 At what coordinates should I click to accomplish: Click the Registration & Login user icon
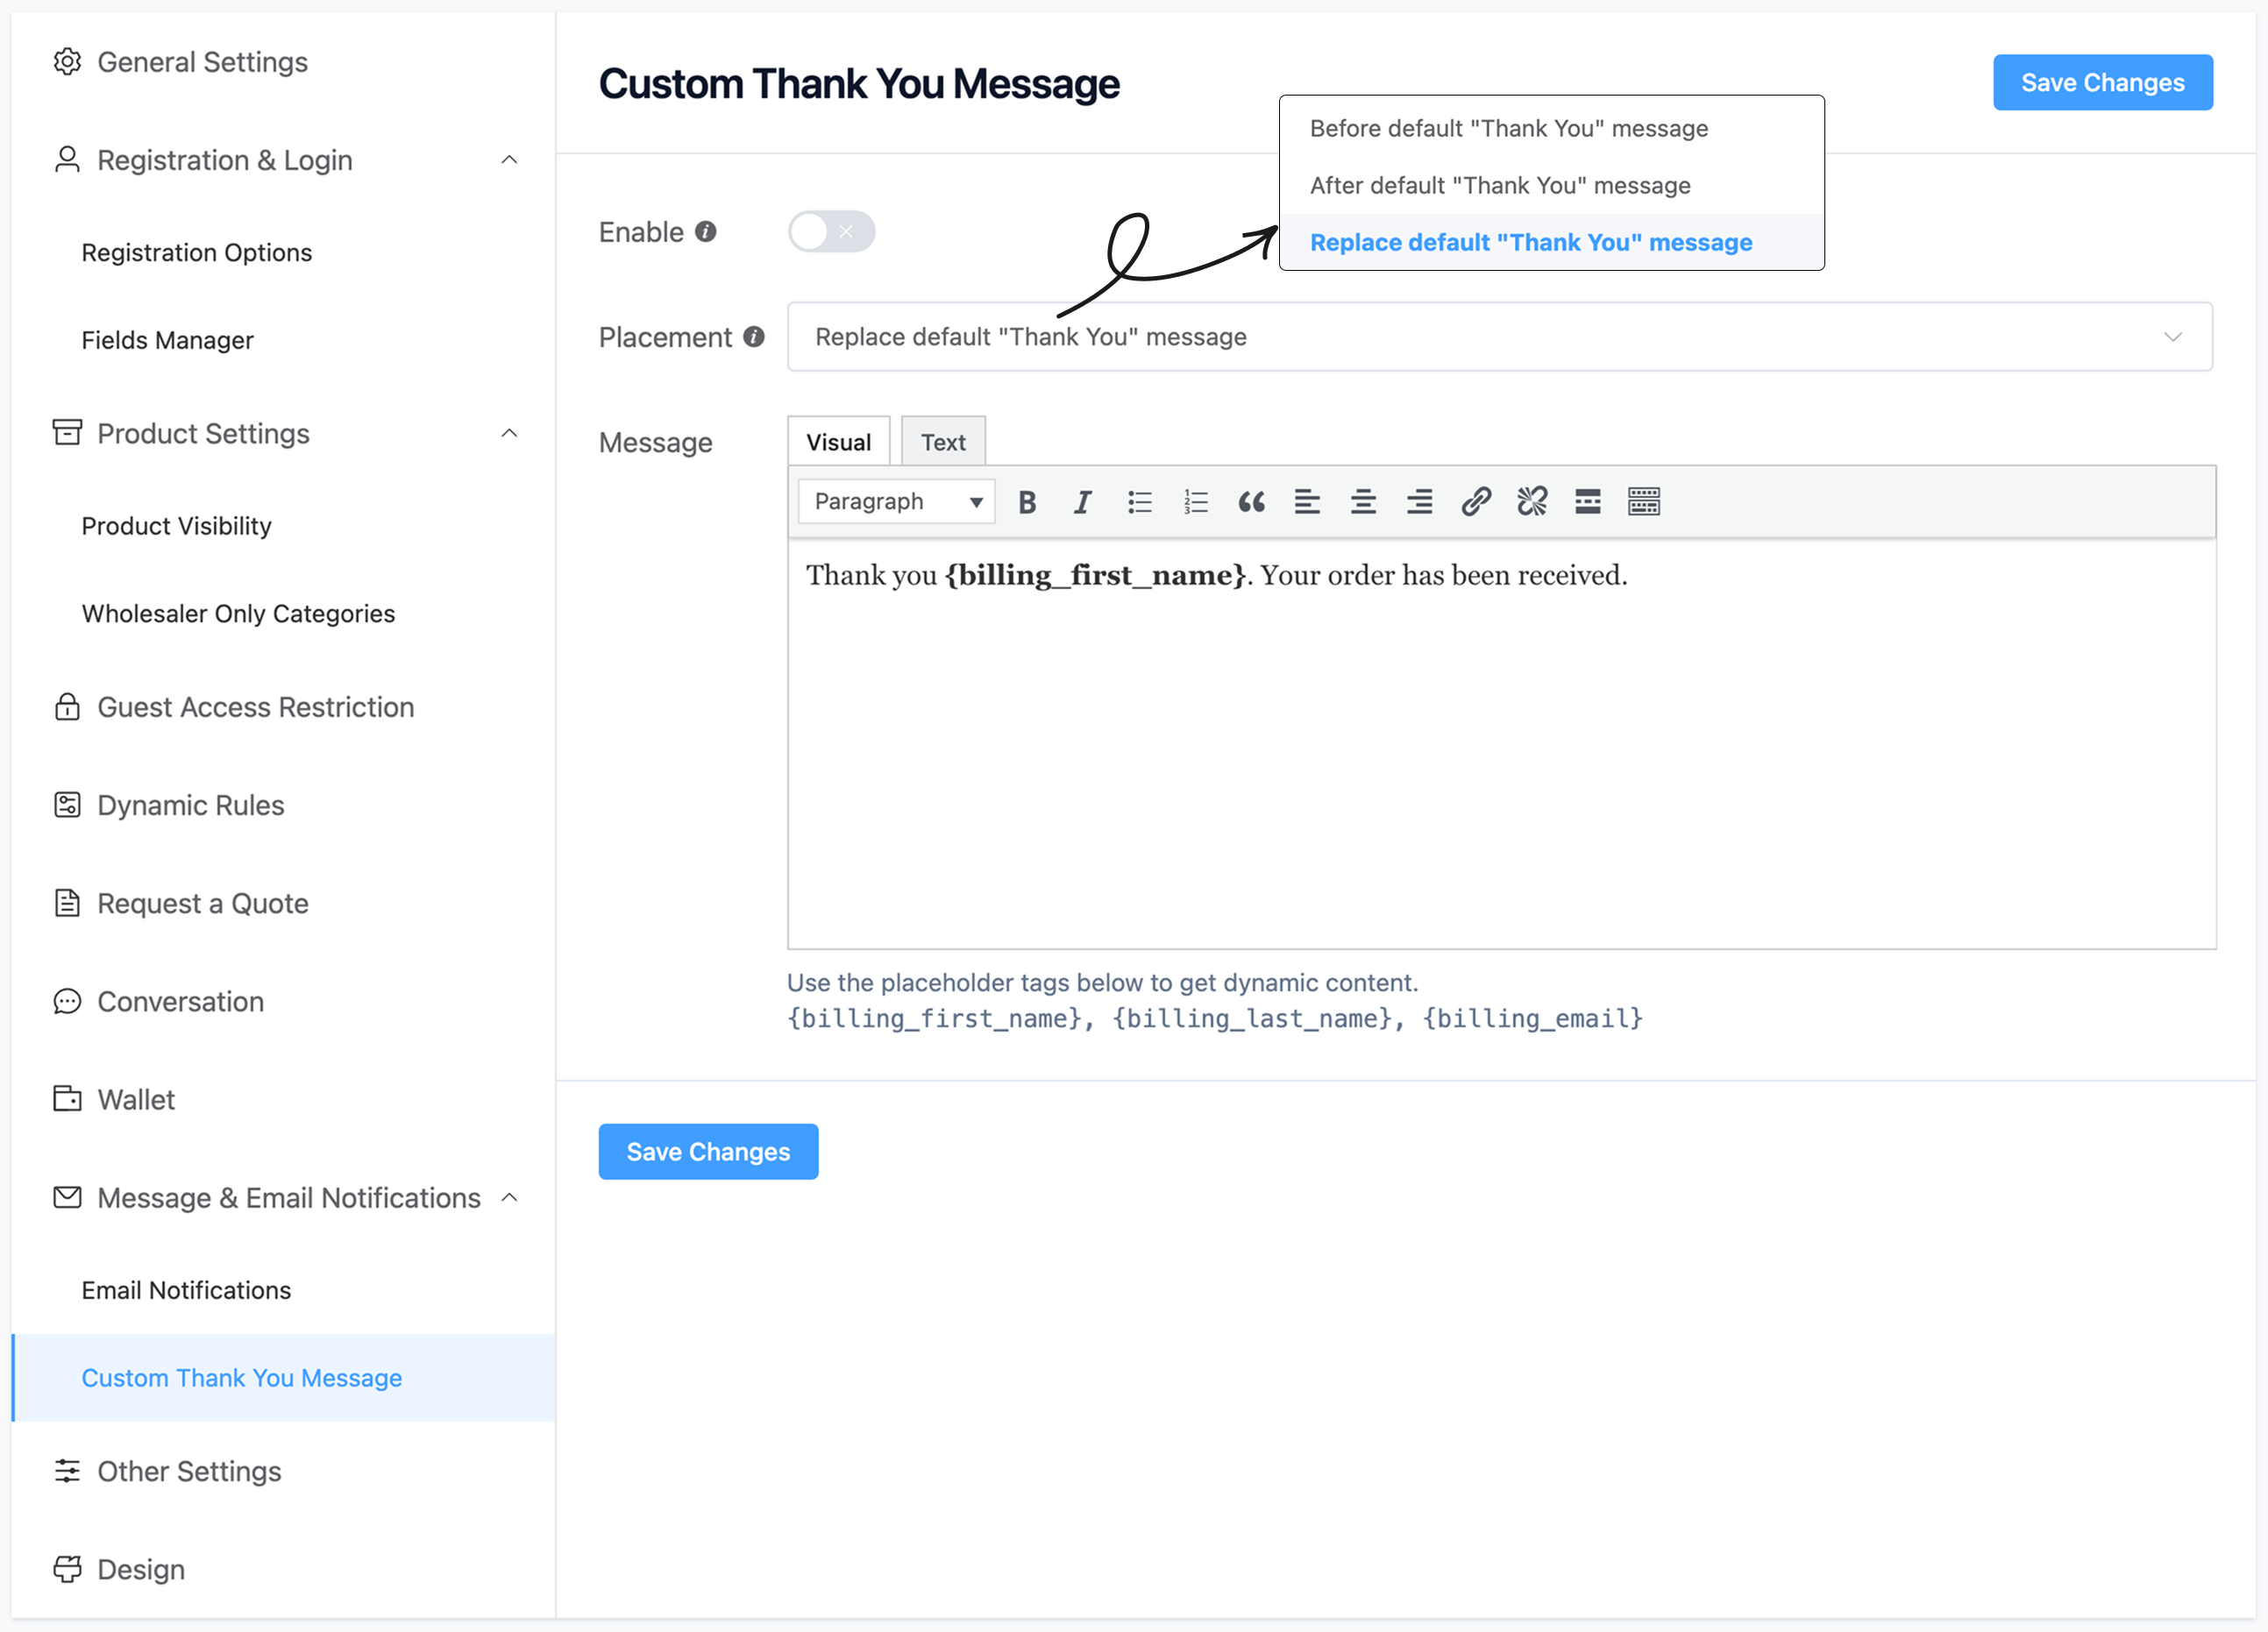67,160
